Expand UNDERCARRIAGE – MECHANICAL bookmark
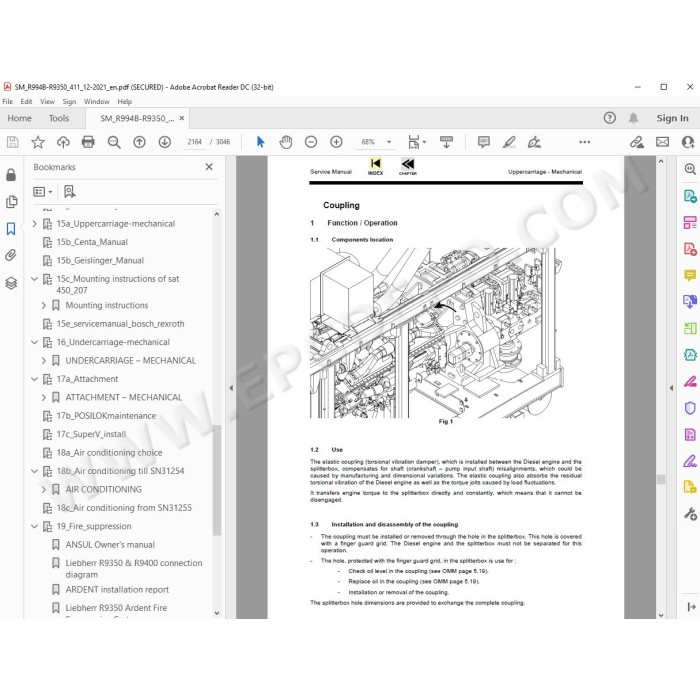This screenshot has width=700, height=700. (43, 360)
